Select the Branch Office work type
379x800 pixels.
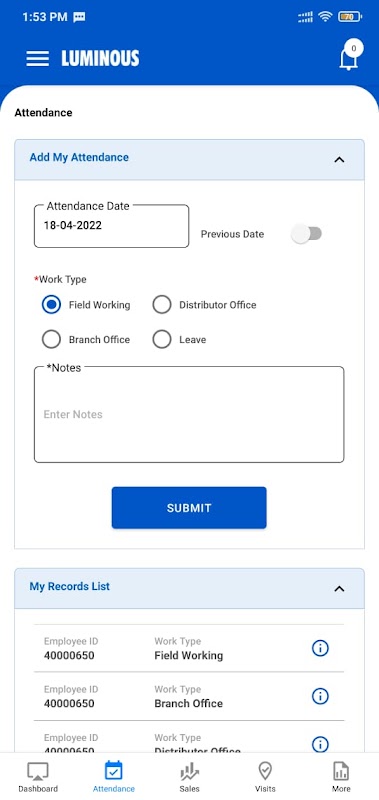click(52, 340)
